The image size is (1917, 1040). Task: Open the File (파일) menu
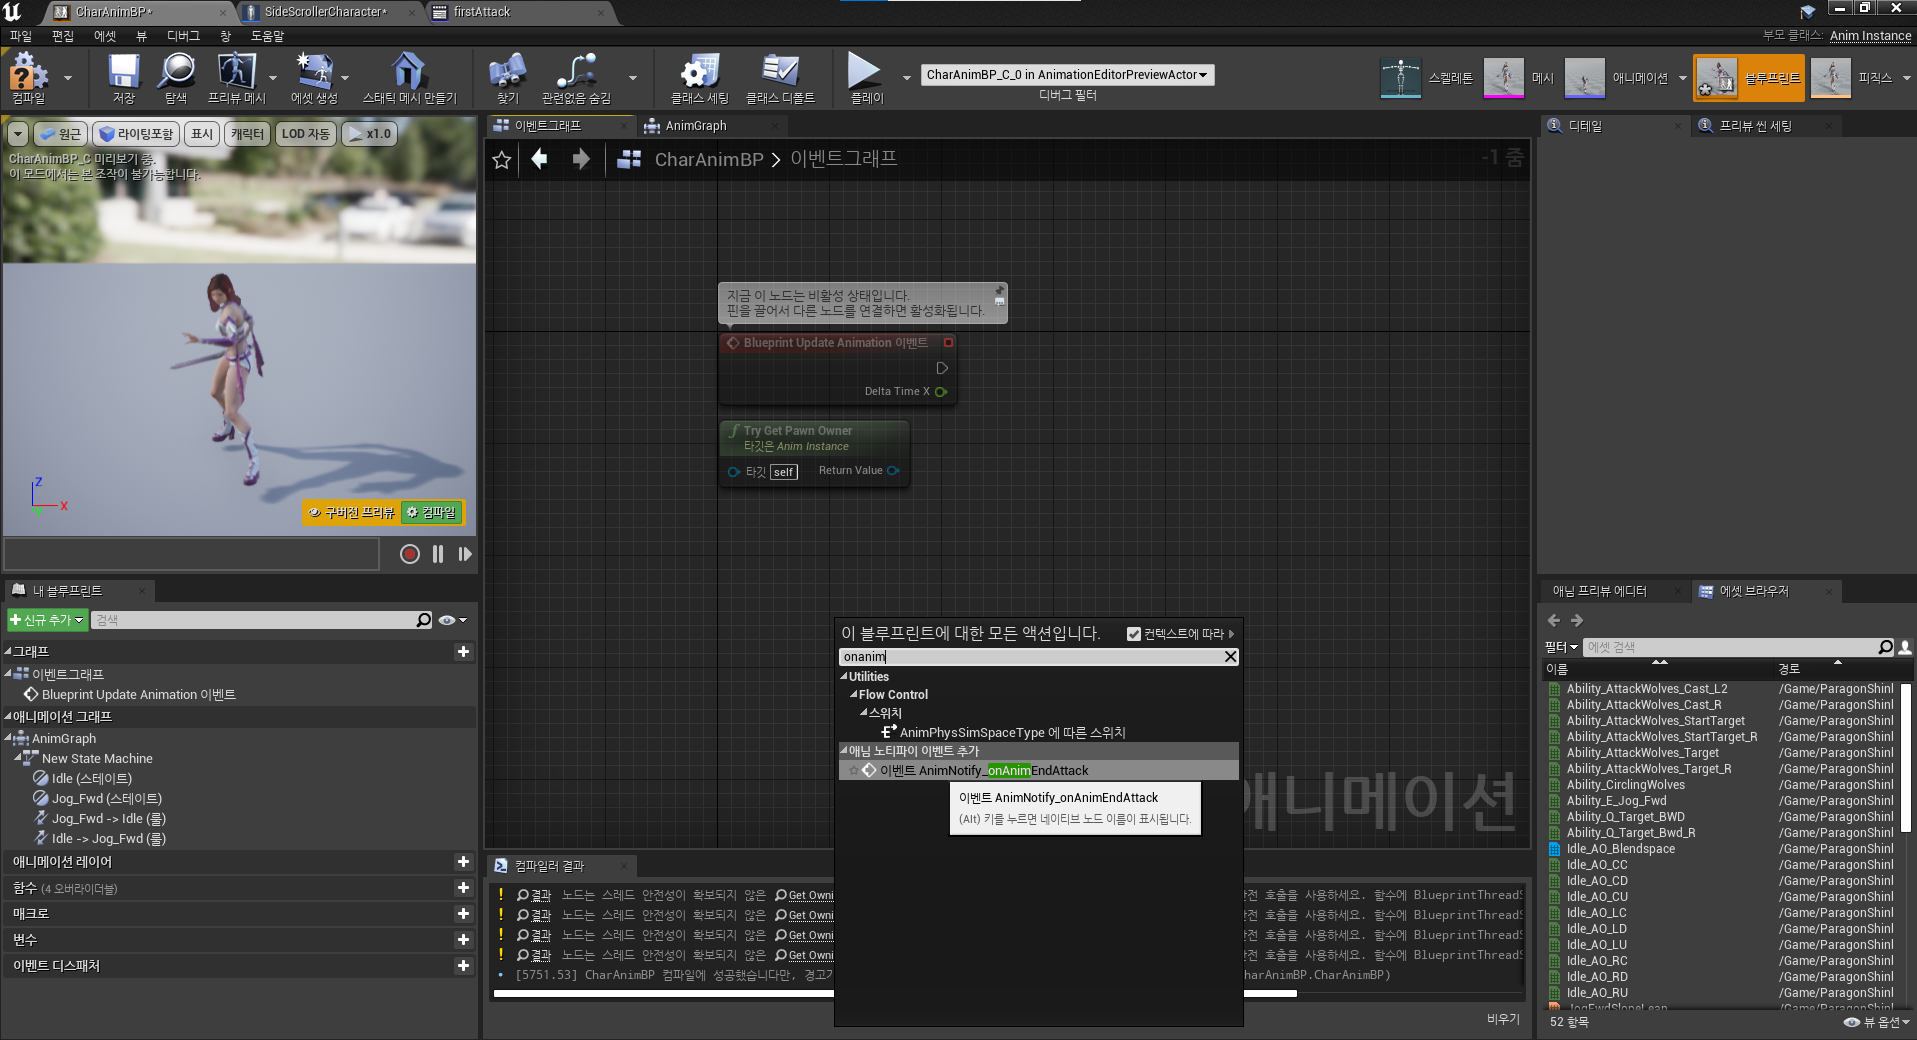(21, 36)
